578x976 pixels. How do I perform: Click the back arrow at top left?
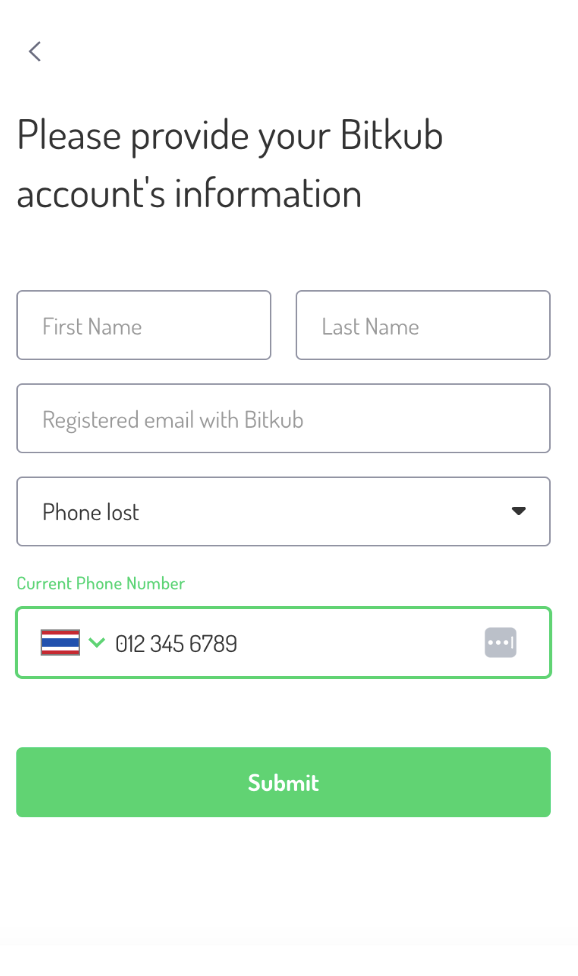click(x=35, y=51)
